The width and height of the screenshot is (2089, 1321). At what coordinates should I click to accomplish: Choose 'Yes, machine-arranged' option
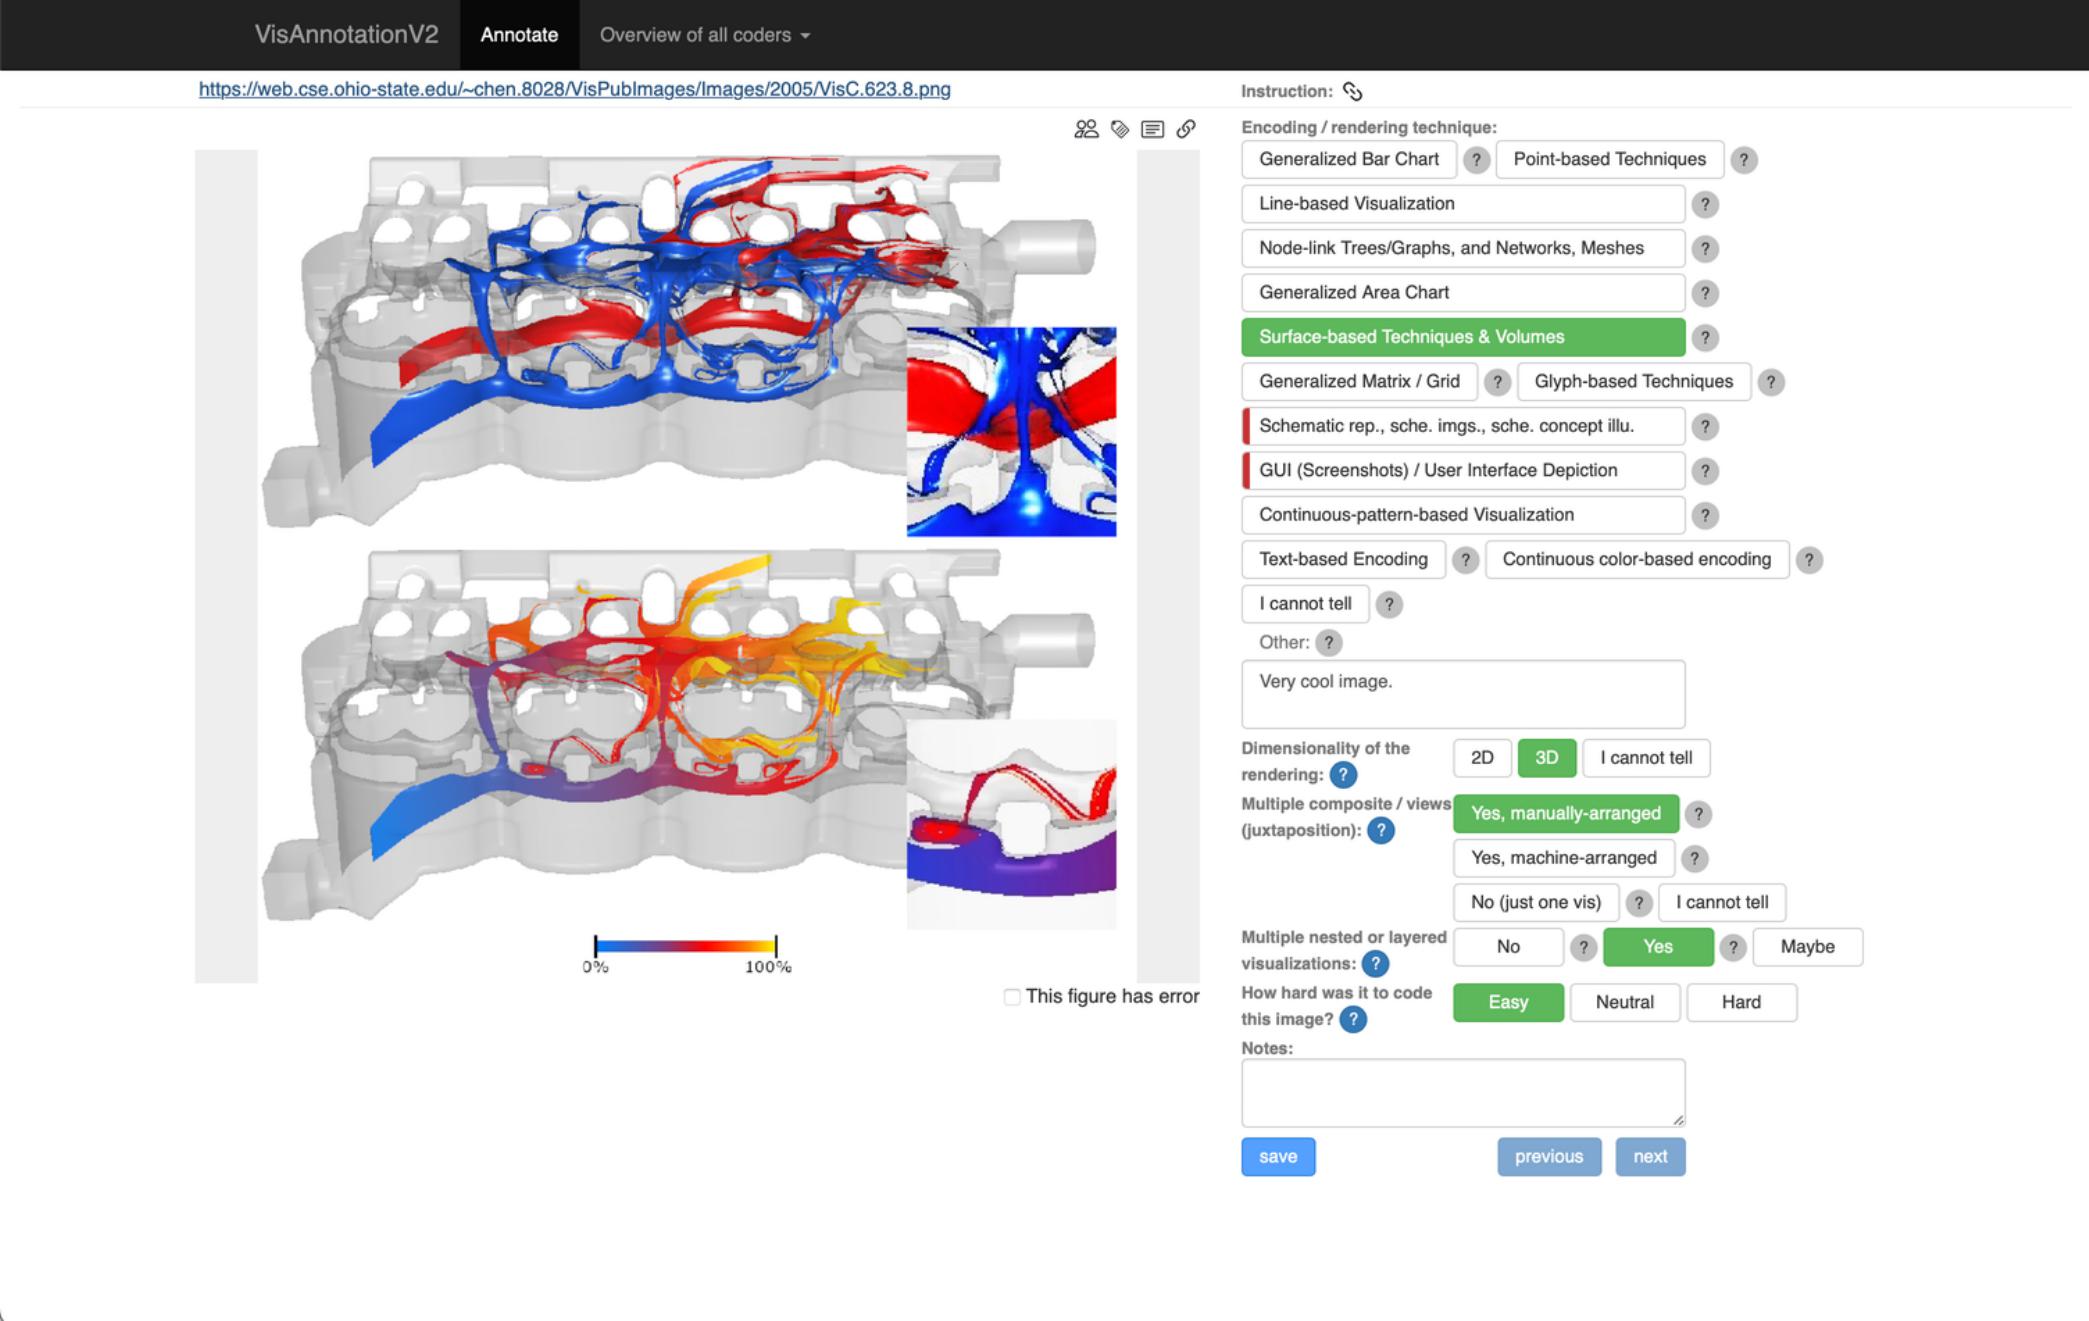coord(1563,858)
